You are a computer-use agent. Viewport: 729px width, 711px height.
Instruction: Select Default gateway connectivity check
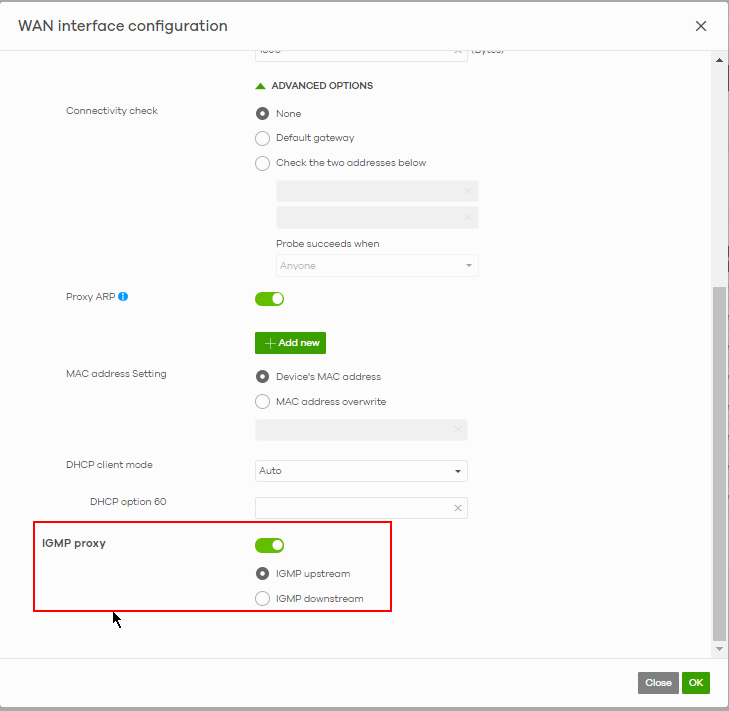(263, 138)
